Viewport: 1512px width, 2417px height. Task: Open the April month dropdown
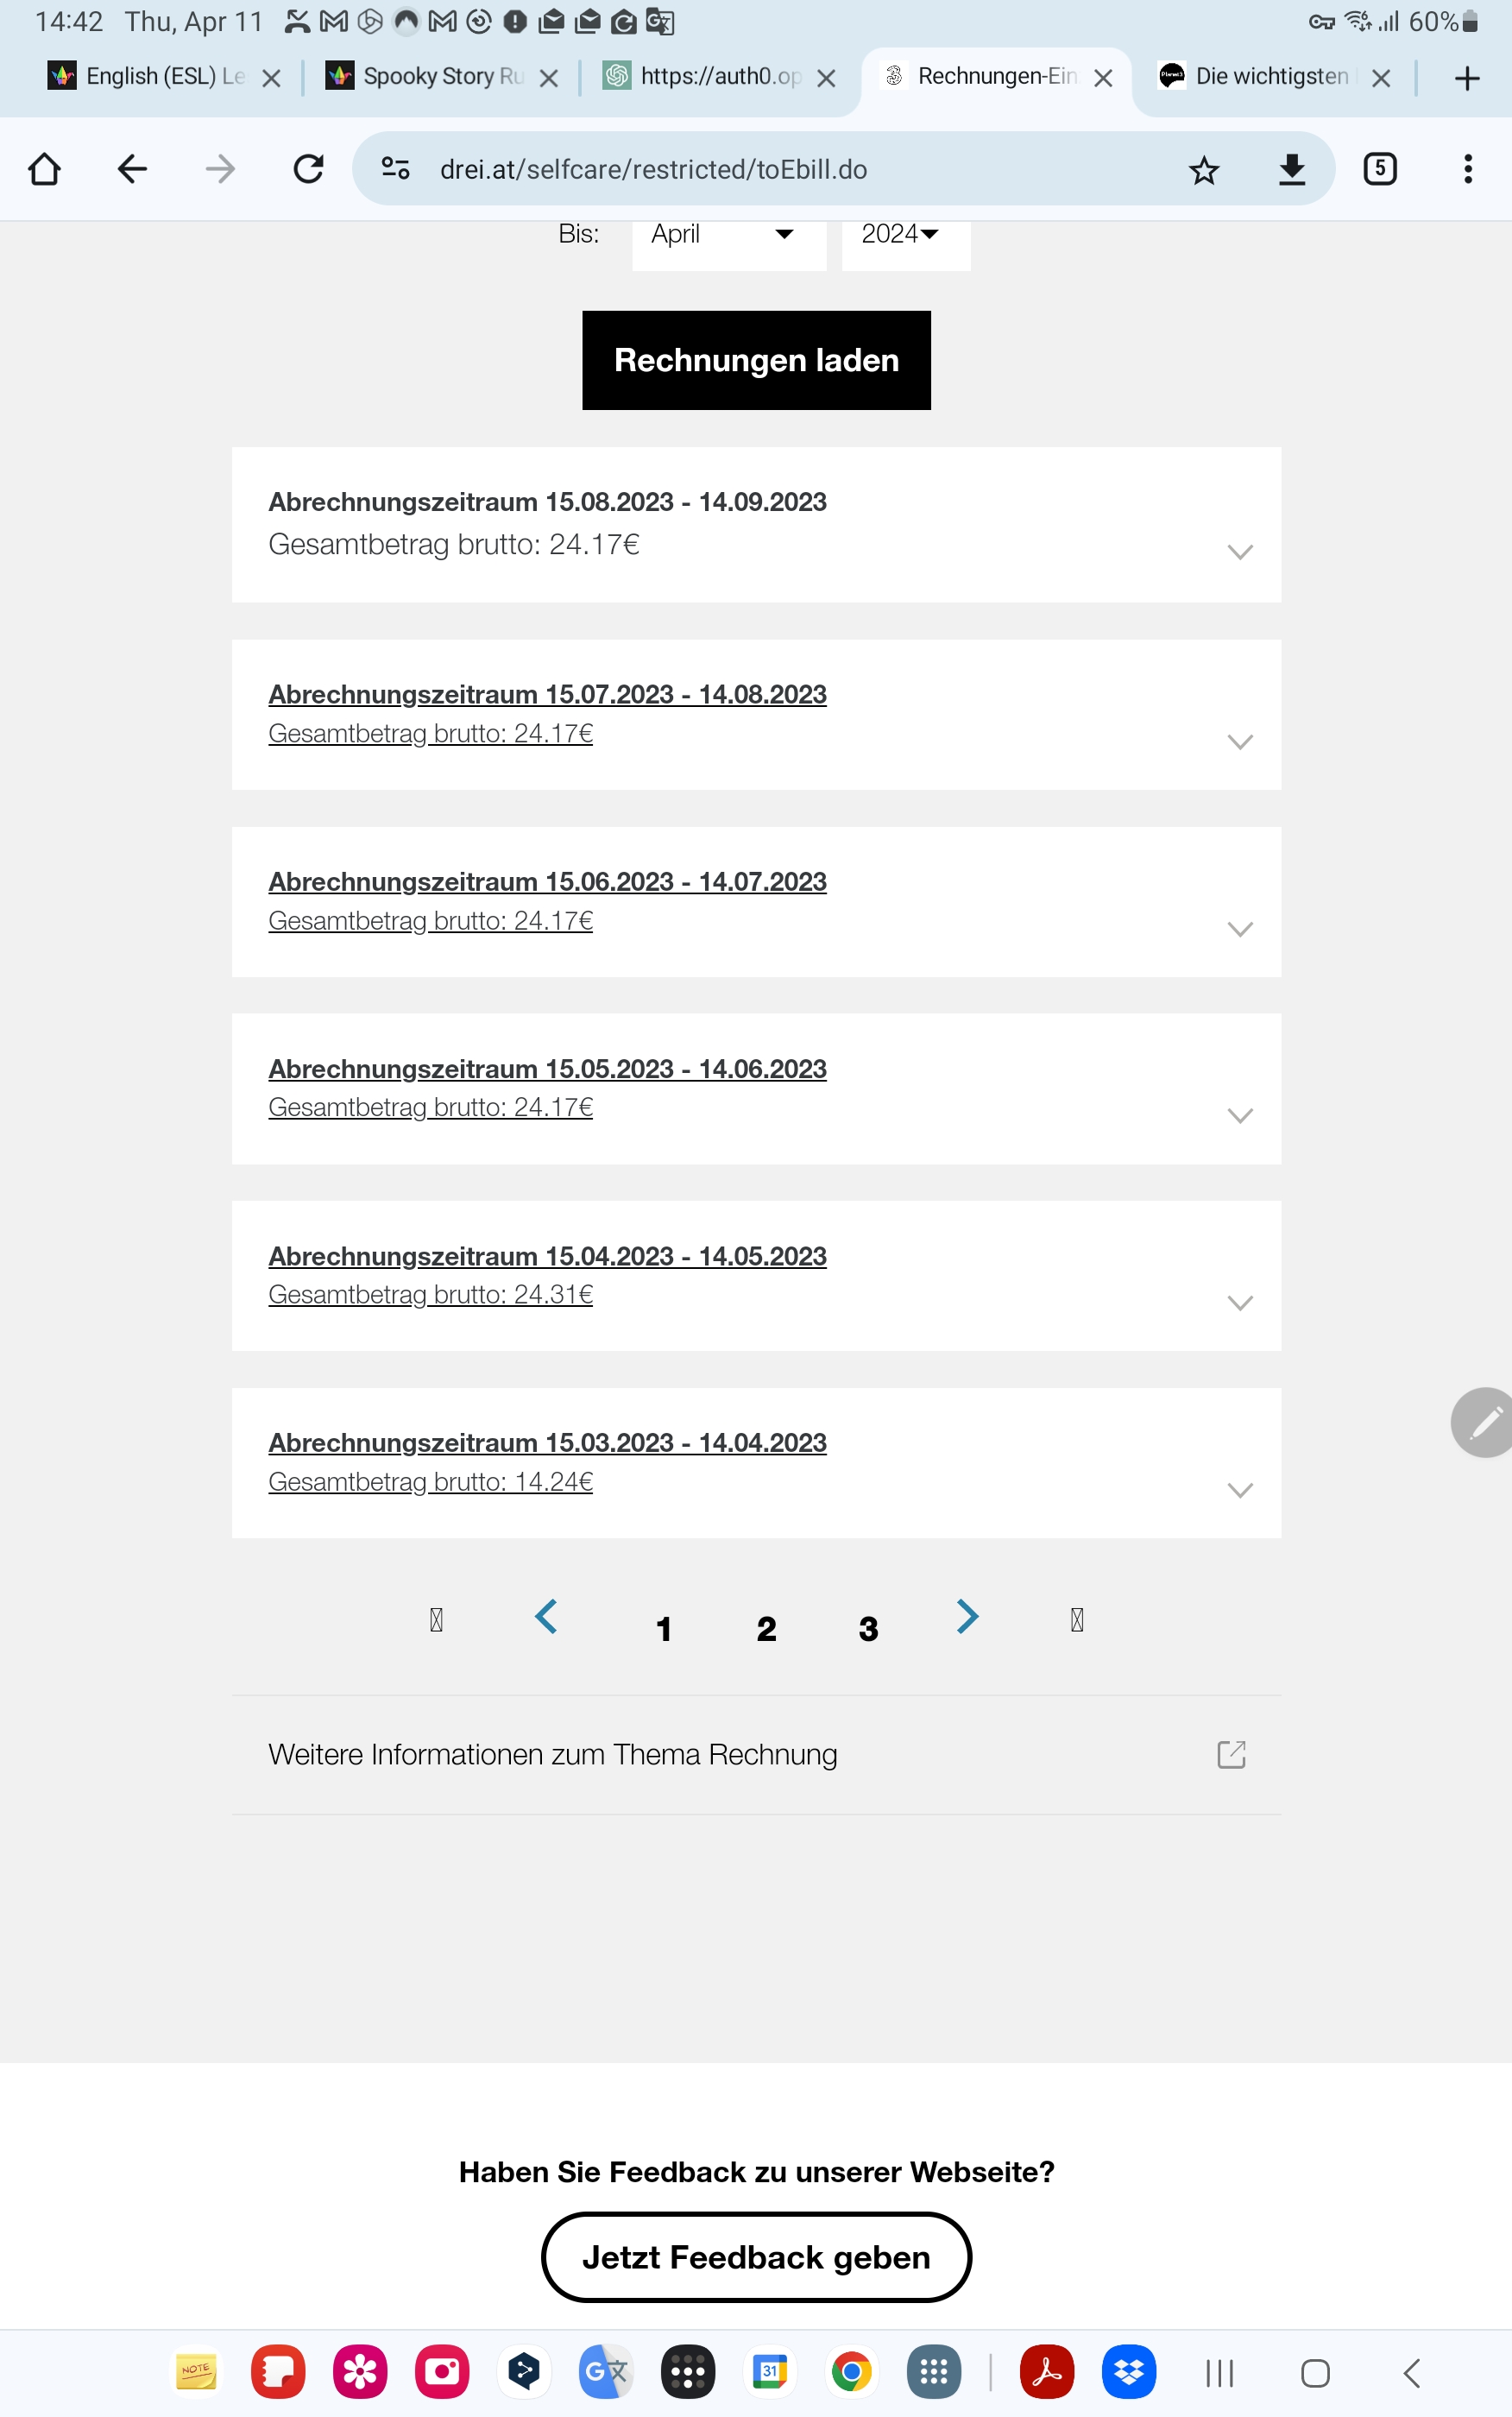coord(728,235)
